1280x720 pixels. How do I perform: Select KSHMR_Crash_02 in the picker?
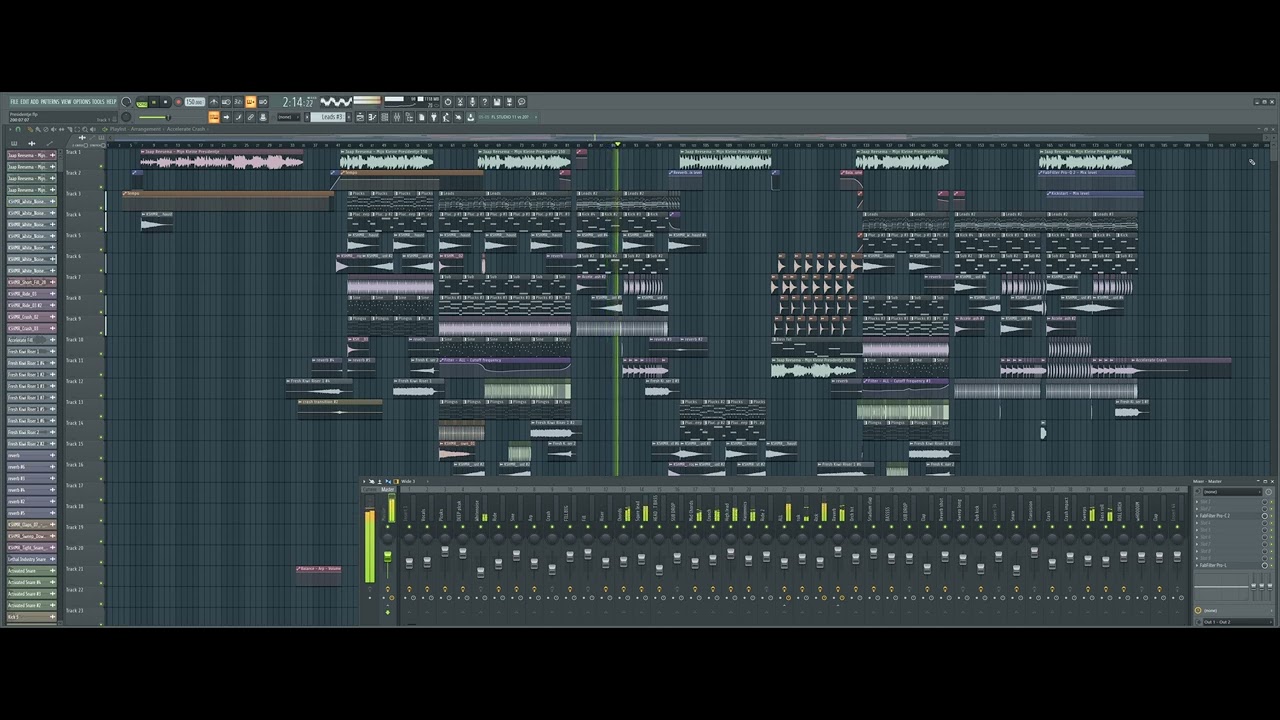31,316
